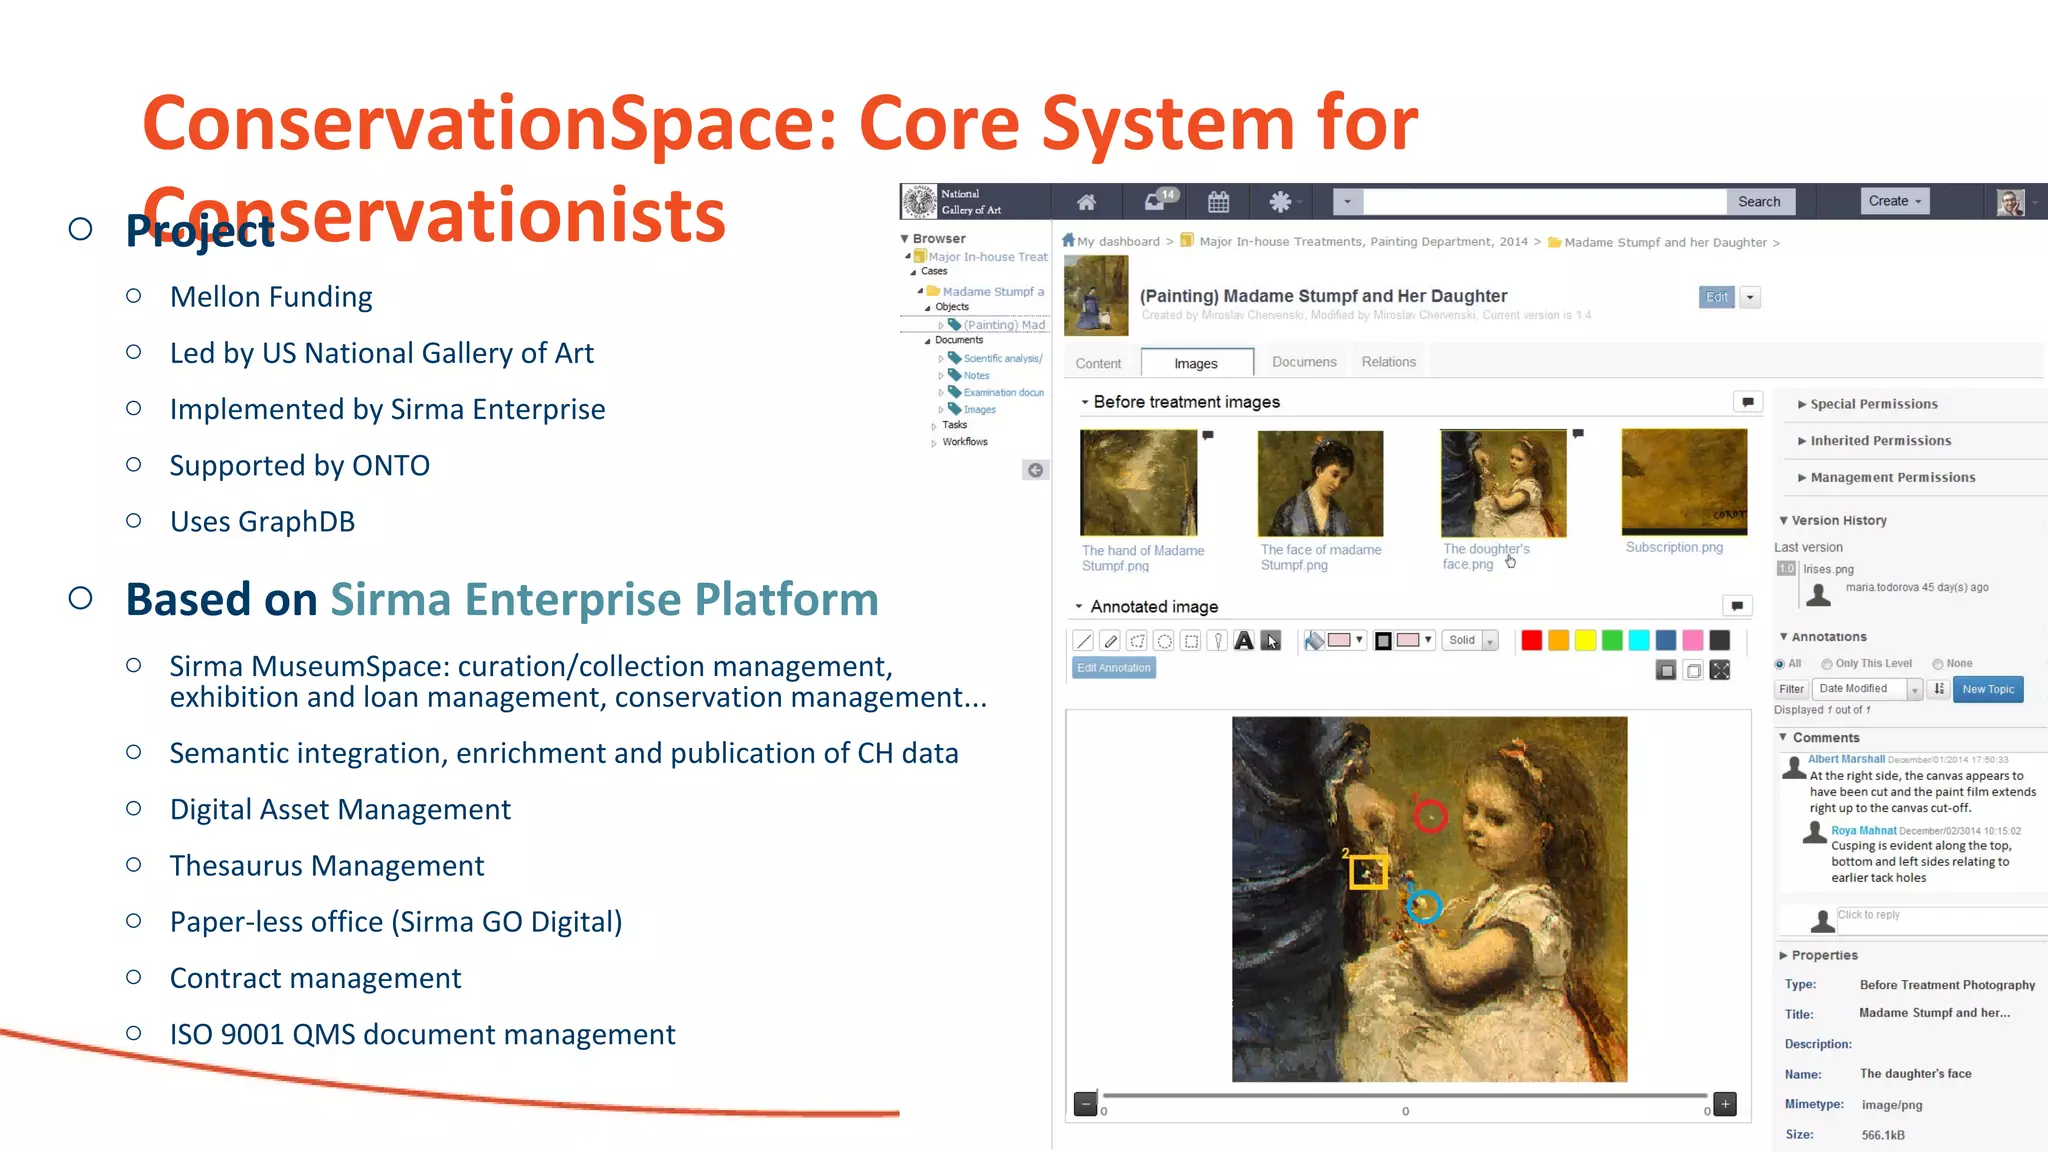Open the calendar icon in top bar
2048x1152 pixels.
click(x=1218, y=202)
